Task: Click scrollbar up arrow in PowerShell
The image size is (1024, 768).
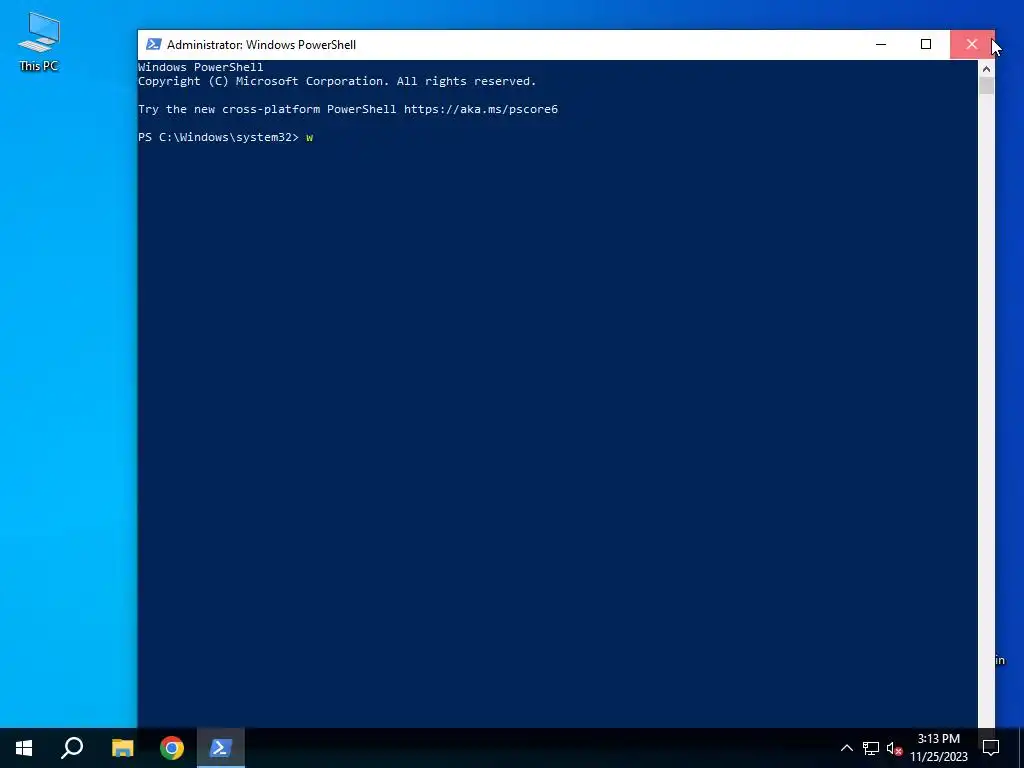Action: (986, 69)
